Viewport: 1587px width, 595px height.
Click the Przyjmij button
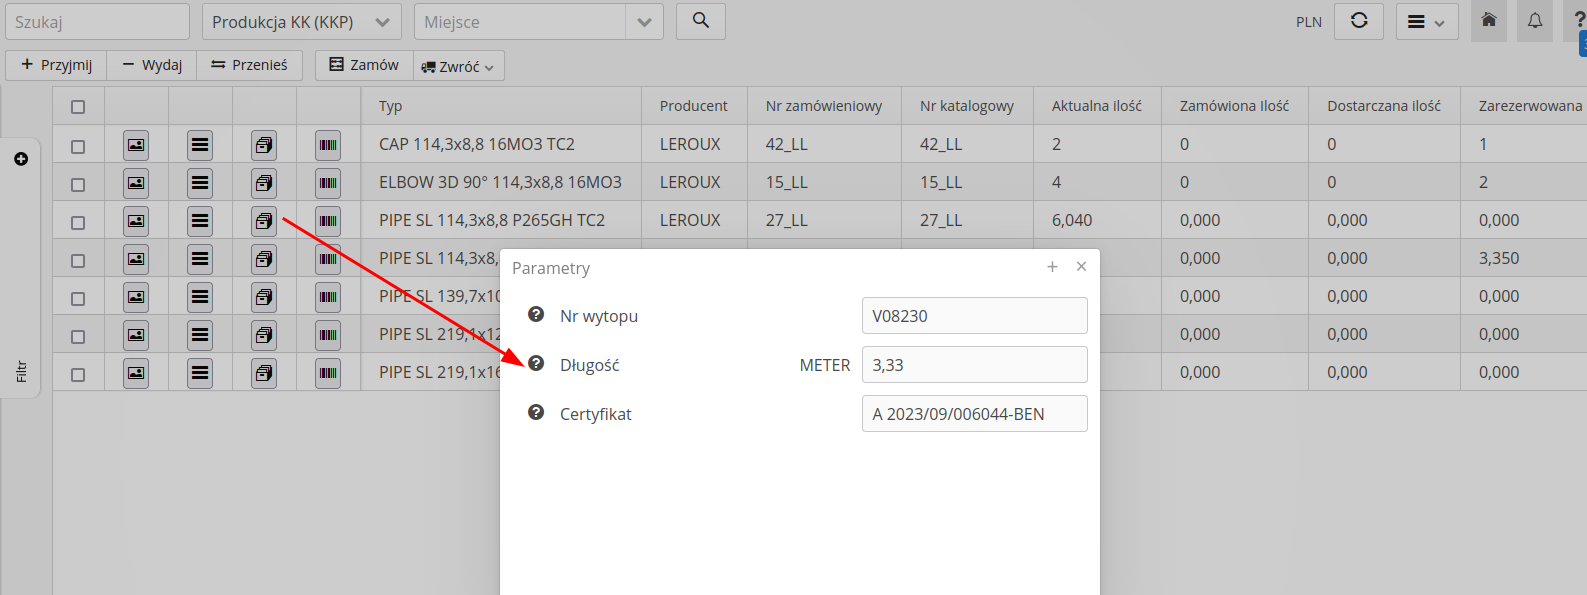pos(57,65)
